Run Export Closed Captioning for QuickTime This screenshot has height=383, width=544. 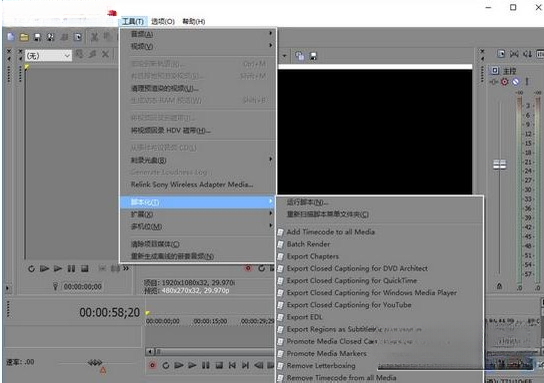coord(380,281)
